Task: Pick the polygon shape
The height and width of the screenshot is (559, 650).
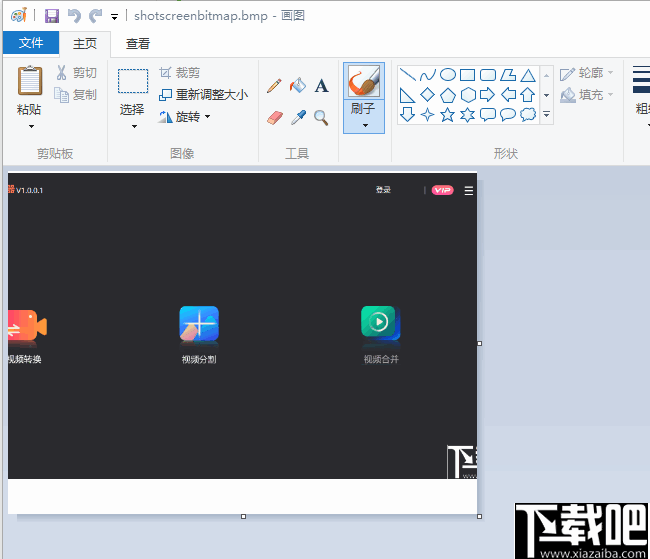Action: (508, 75)
